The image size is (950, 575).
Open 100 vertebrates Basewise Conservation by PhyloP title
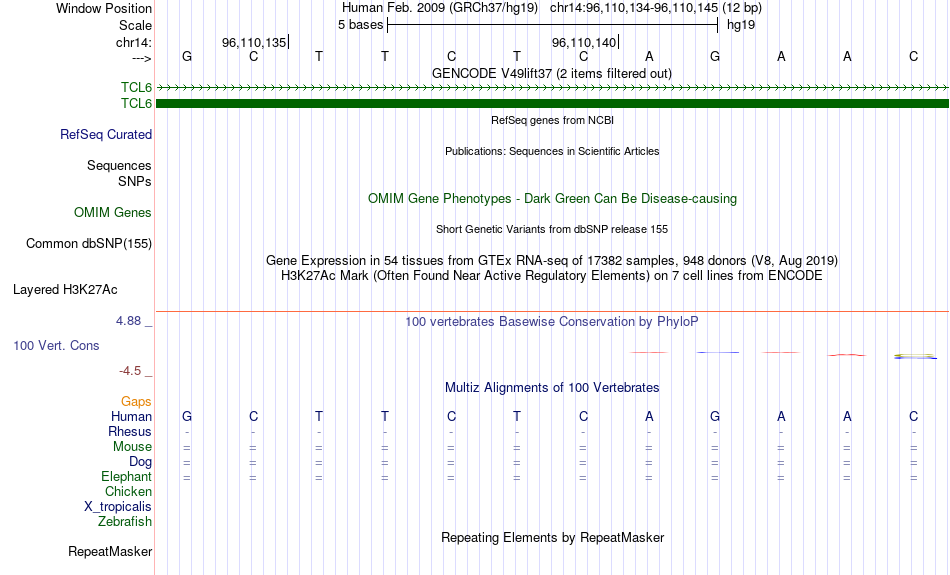(552, 322)
